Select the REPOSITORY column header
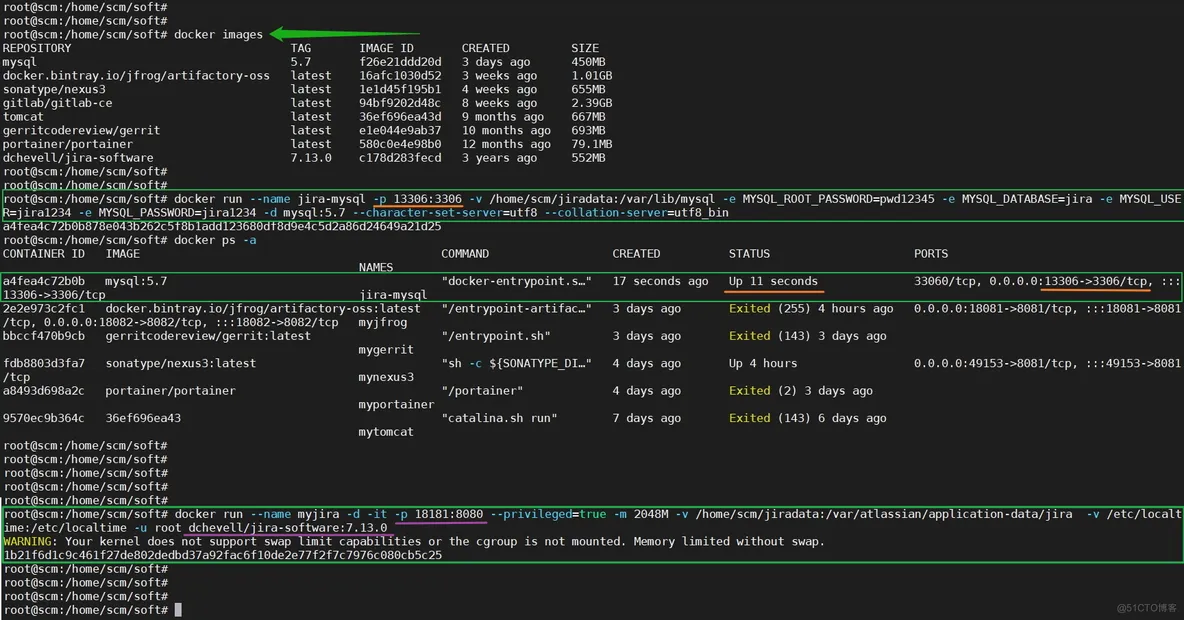1184x620 pixels. pyautogui.click(x=37, y=48)
